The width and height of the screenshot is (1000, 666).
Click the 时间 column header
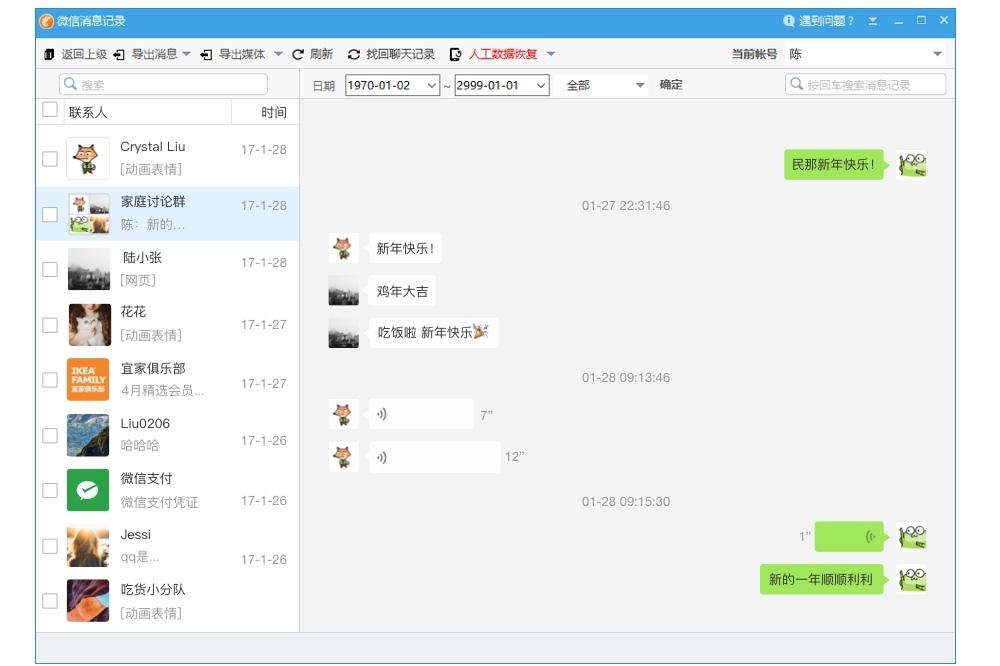point(274,112)
